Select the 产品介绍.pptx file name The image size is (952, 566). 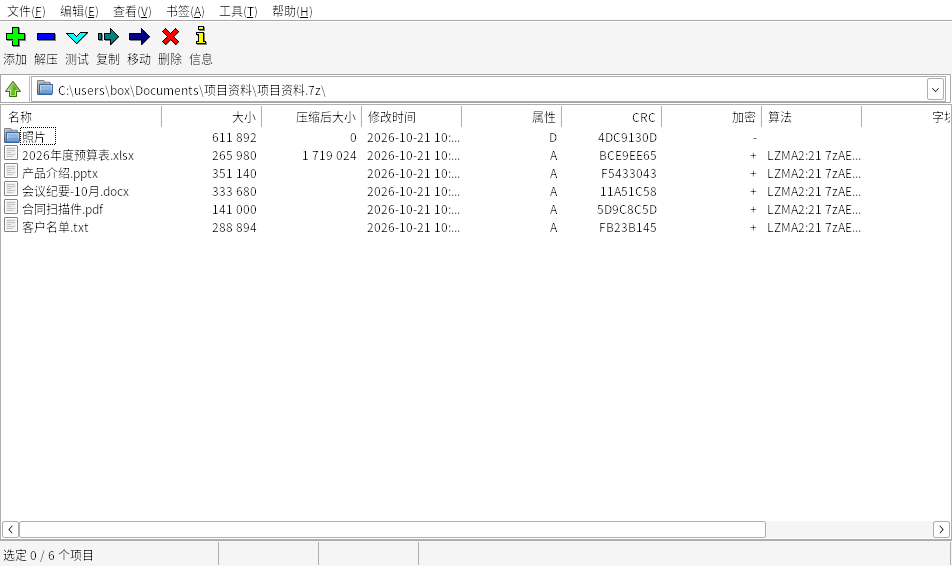coord(60,174)
